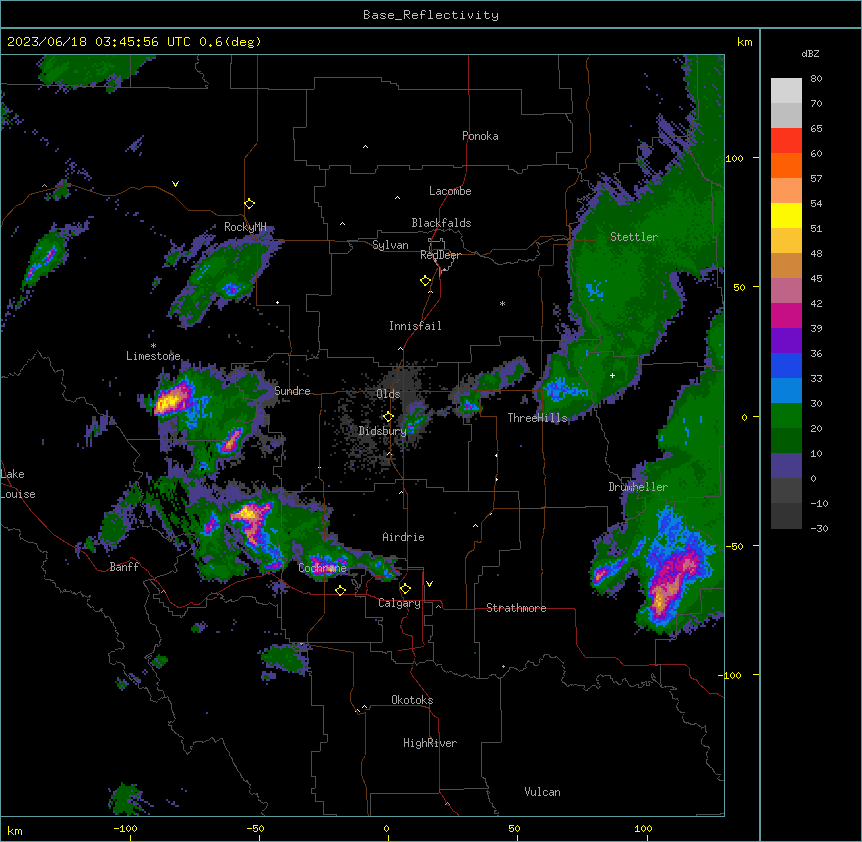This screenshot has height=842, width=862.
Task: Click the yellow V marker in northwest area
Action: [x=175, y=184]
